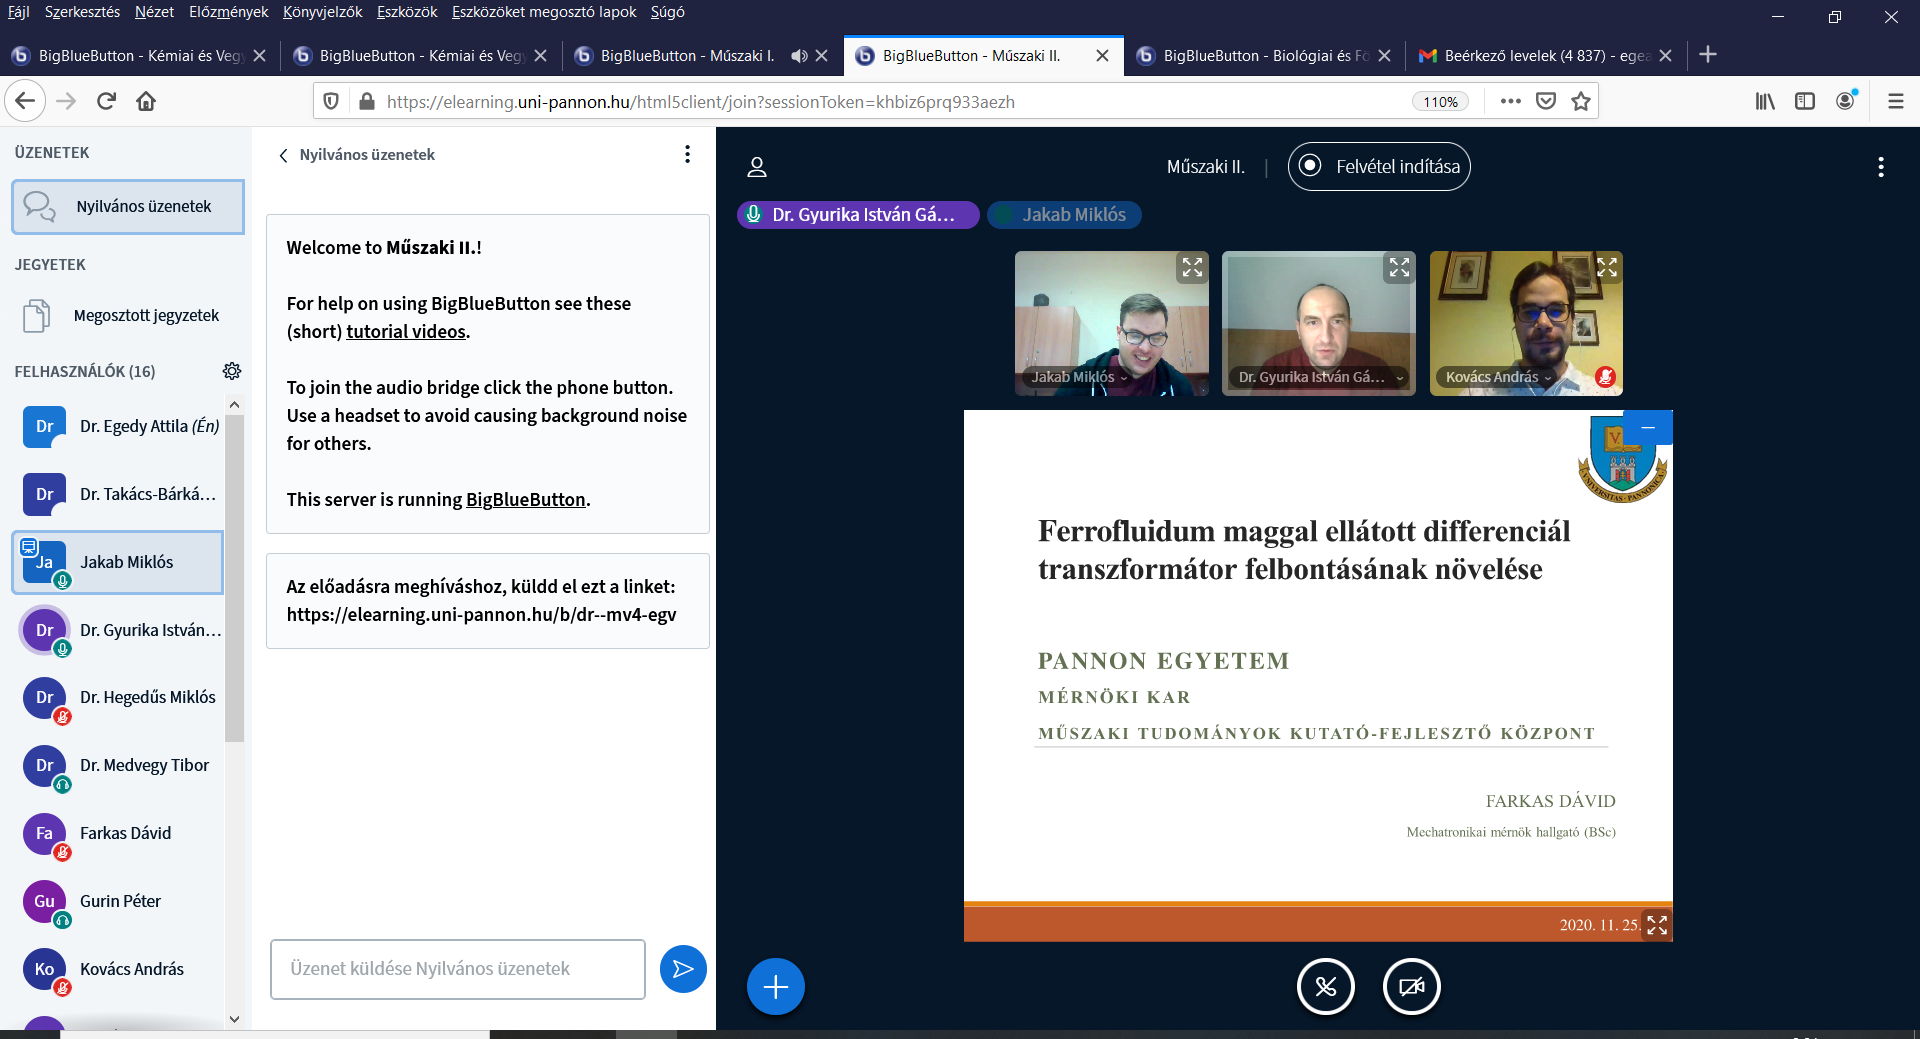Screen dimensions: 1920x1039
Task: Open the tutorial videos link
Action: pyautogui.click(x=405, y=331)
